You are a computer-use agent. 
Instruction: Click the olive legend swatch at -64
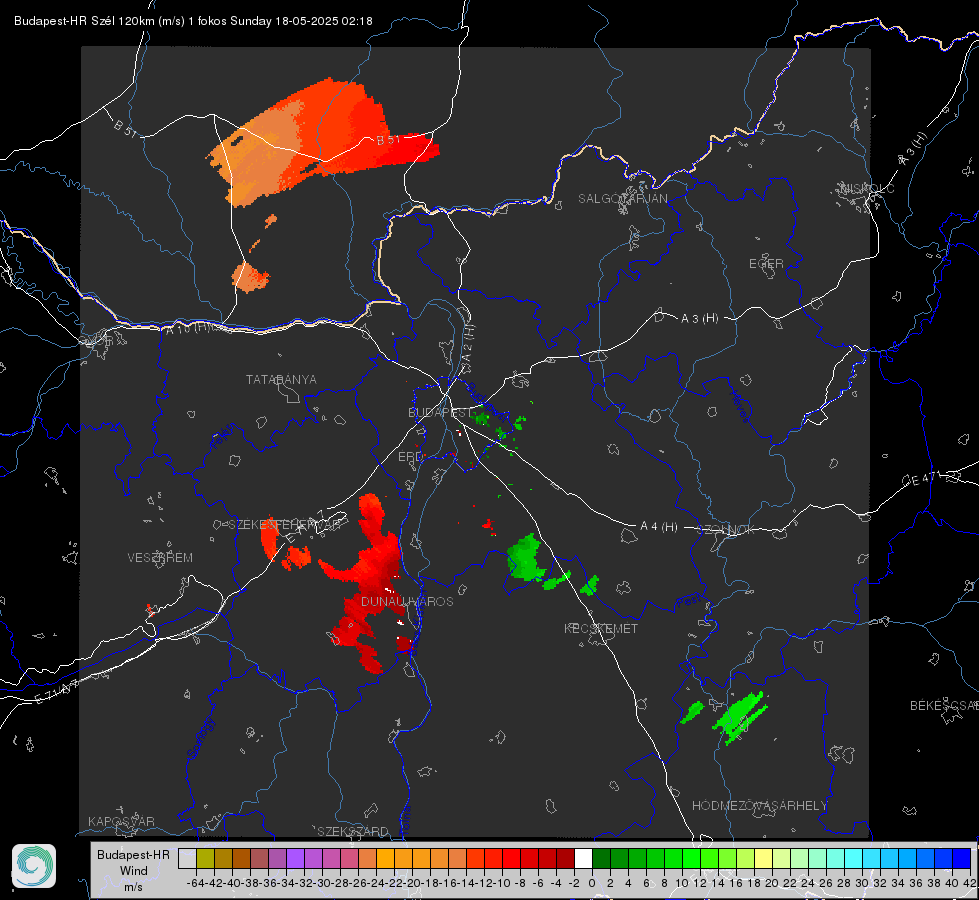(x=205, y=859)
